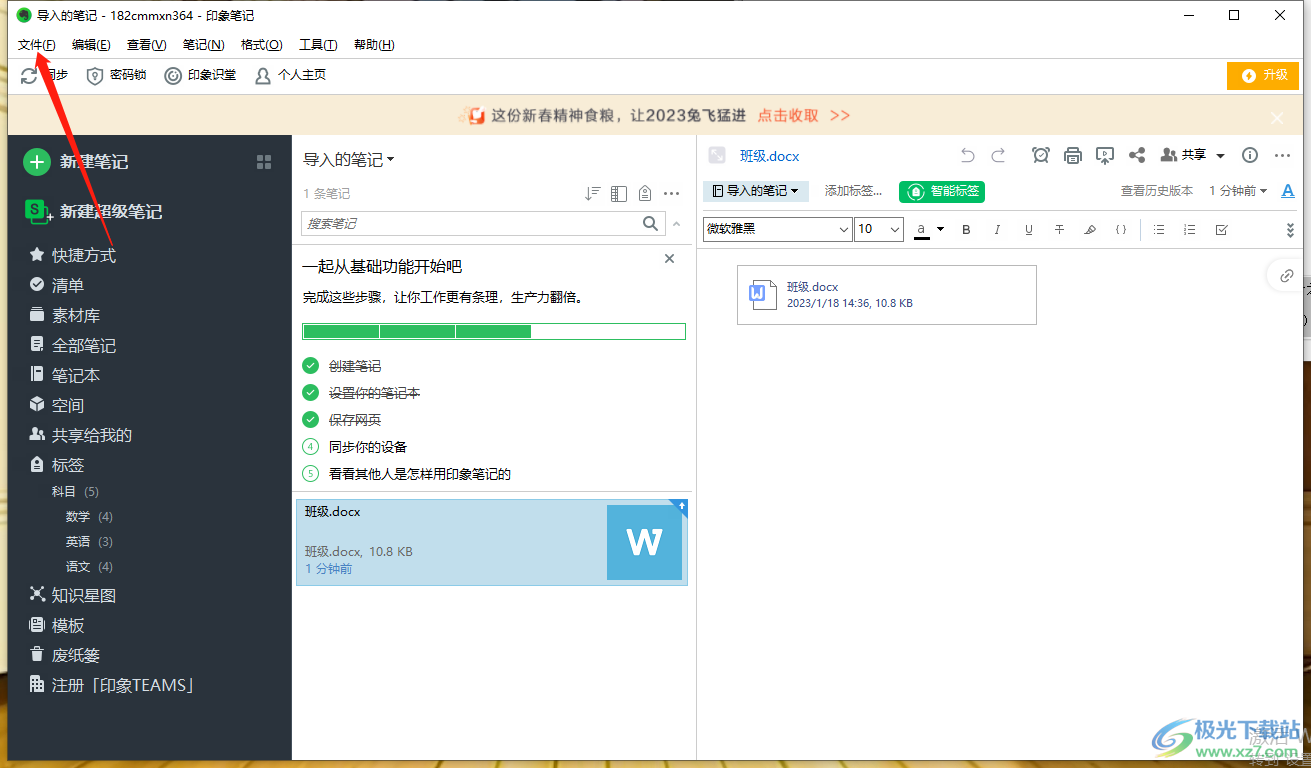Print the note
The height and width of the screenshot is (768, 1311).
[1073, 155]
